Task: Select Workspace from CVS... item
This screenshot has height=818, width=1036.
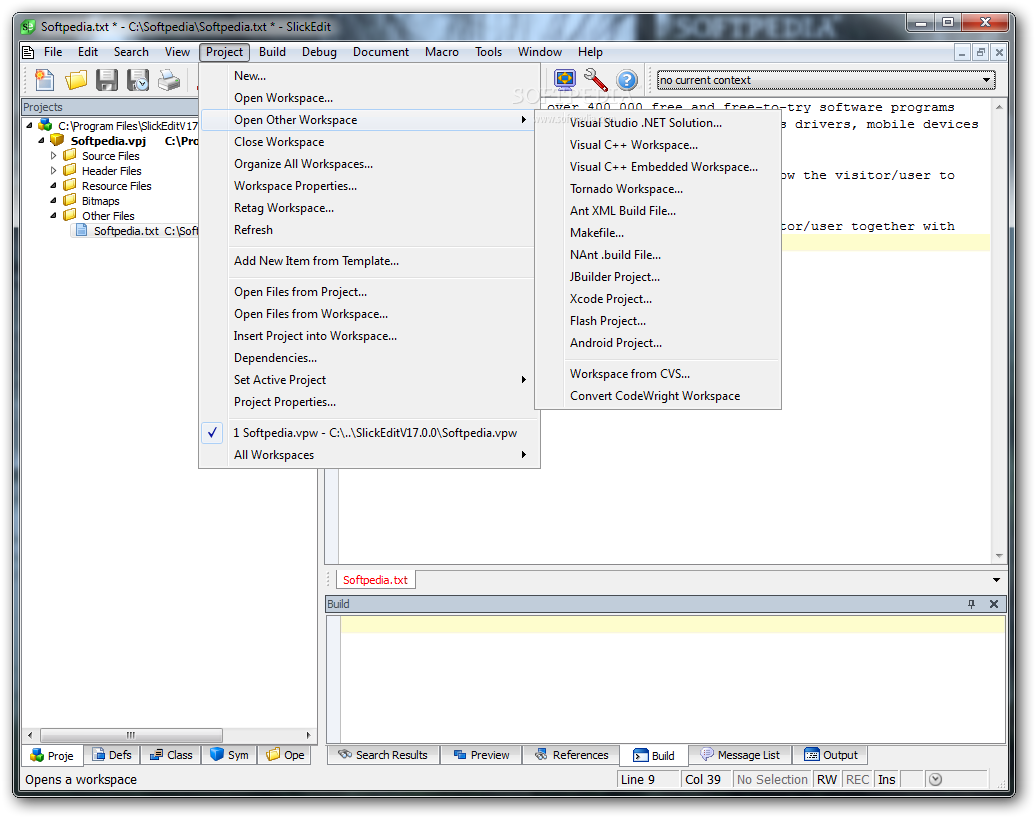Action: (658, 374)
